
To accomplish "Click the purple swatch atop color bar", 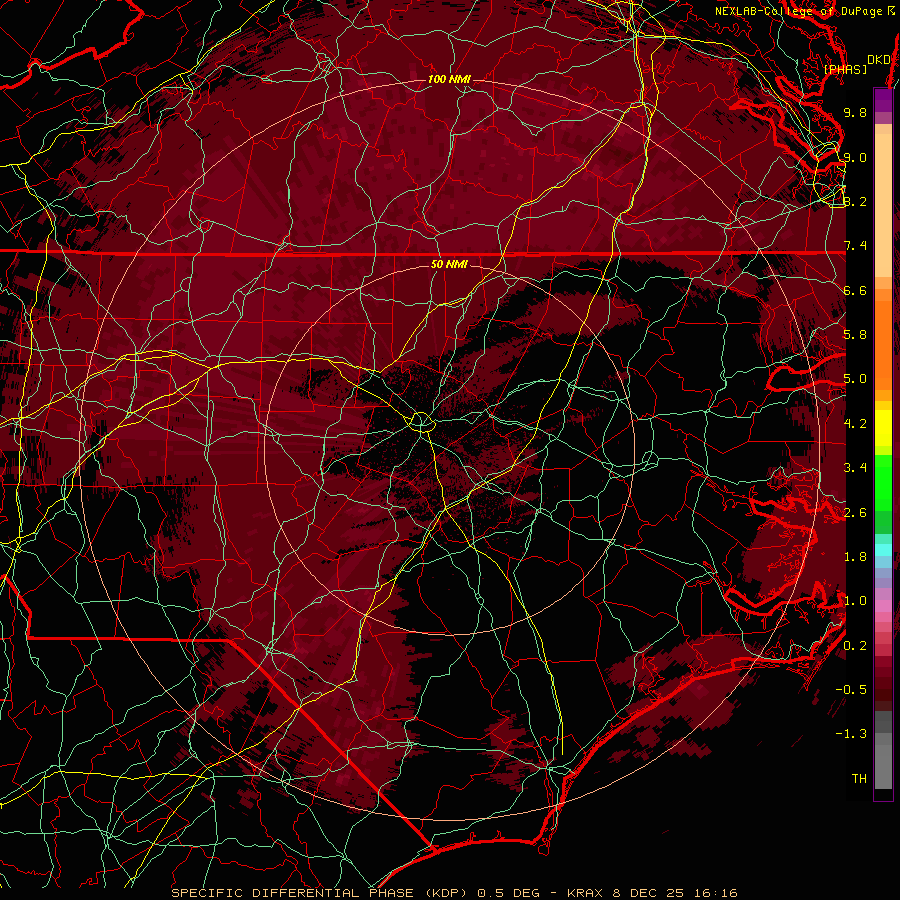I will tap(883, 100).
